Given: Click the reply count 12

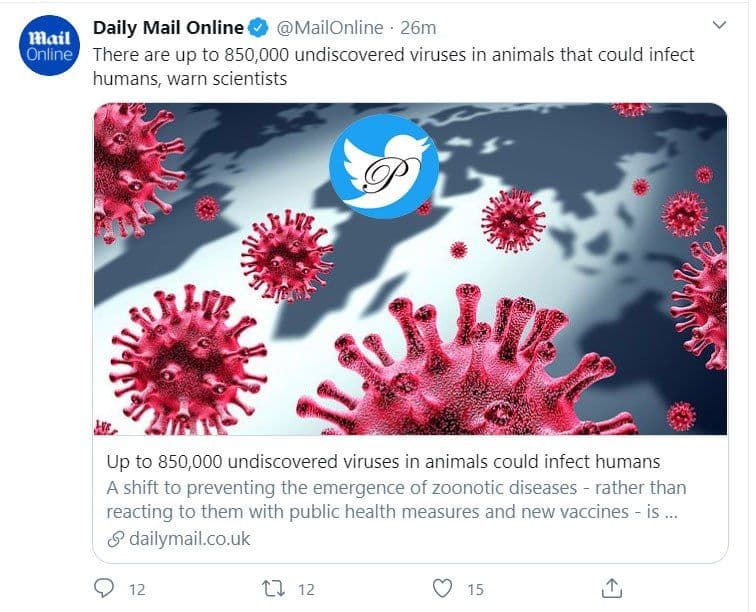Looking at the screenshot, I should [x=137, y=589].
